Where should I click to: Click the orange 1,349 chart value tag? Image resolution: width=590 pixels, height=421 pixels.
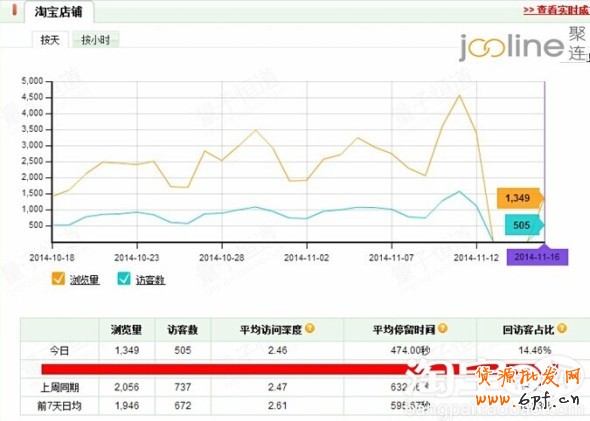[520, 198]
